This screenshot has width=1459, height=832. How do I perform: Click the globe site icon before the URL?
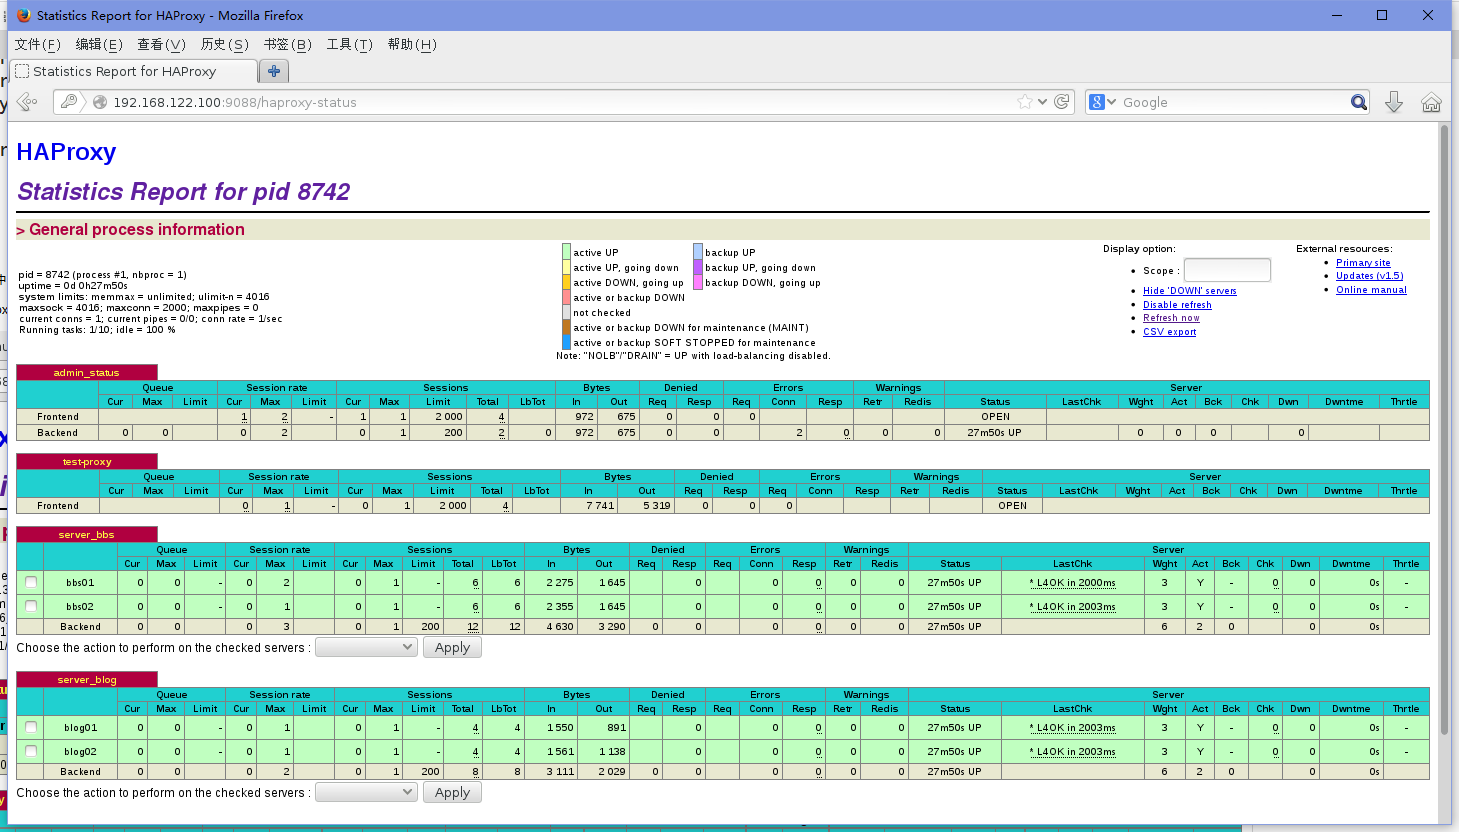click(100, 102)
